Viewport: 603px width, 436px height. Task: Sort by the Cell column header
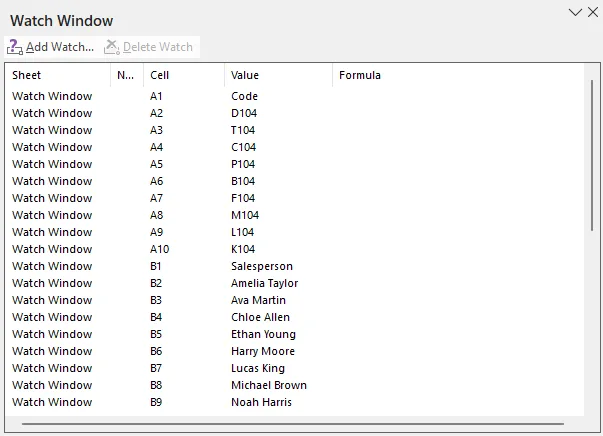click(x=184, y=75)
